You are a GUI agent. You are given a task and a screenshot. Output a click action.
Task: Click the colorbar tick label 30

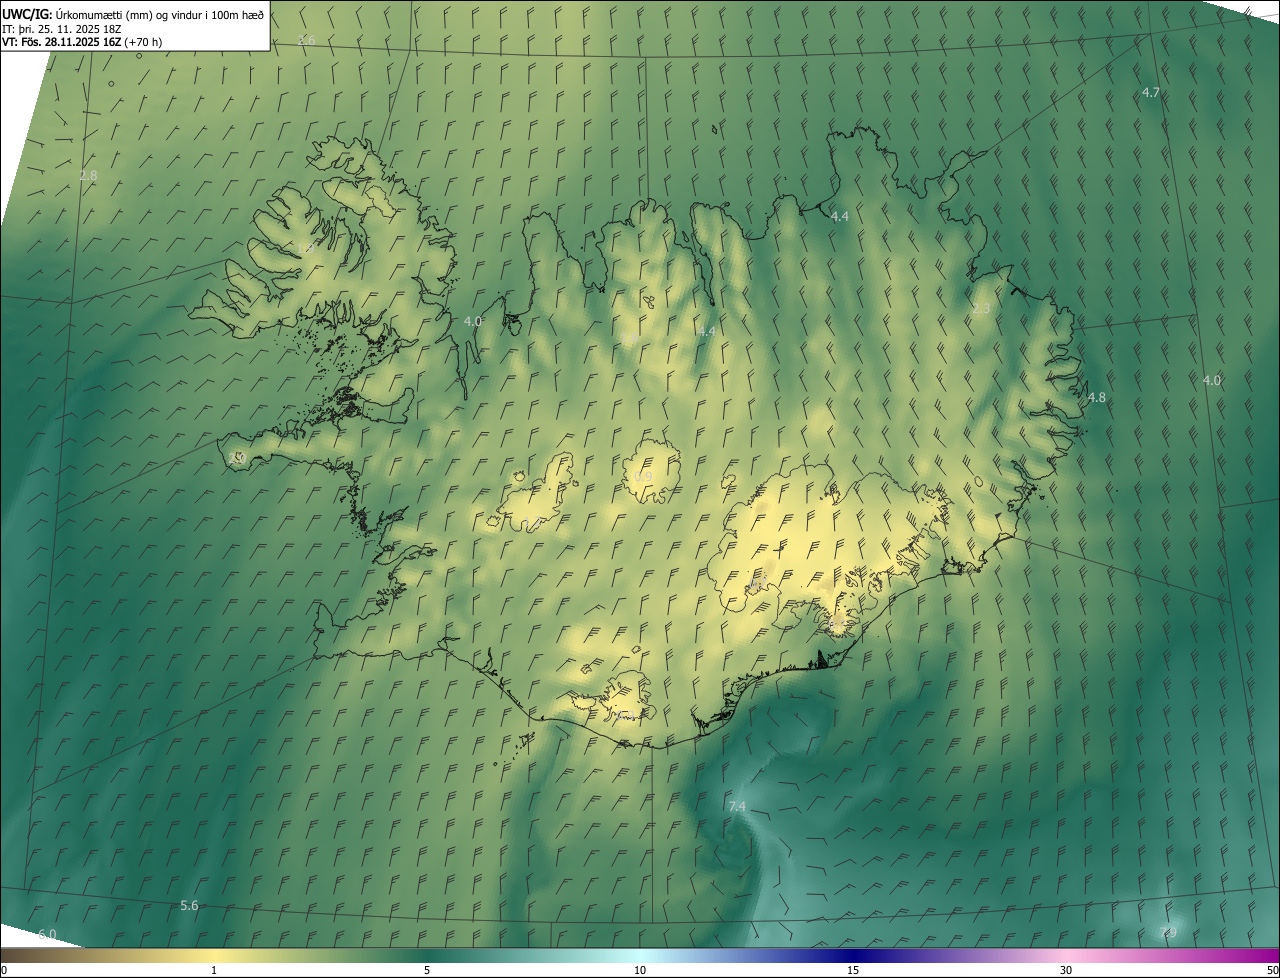pos(1066,970)
